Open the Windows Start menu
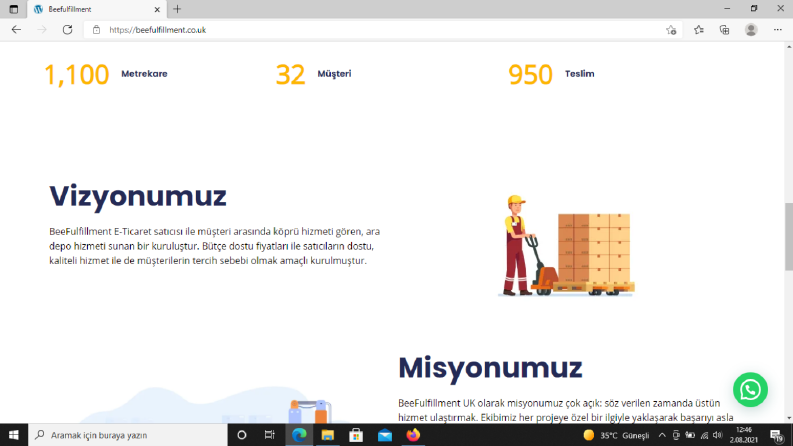 (14, 435)
